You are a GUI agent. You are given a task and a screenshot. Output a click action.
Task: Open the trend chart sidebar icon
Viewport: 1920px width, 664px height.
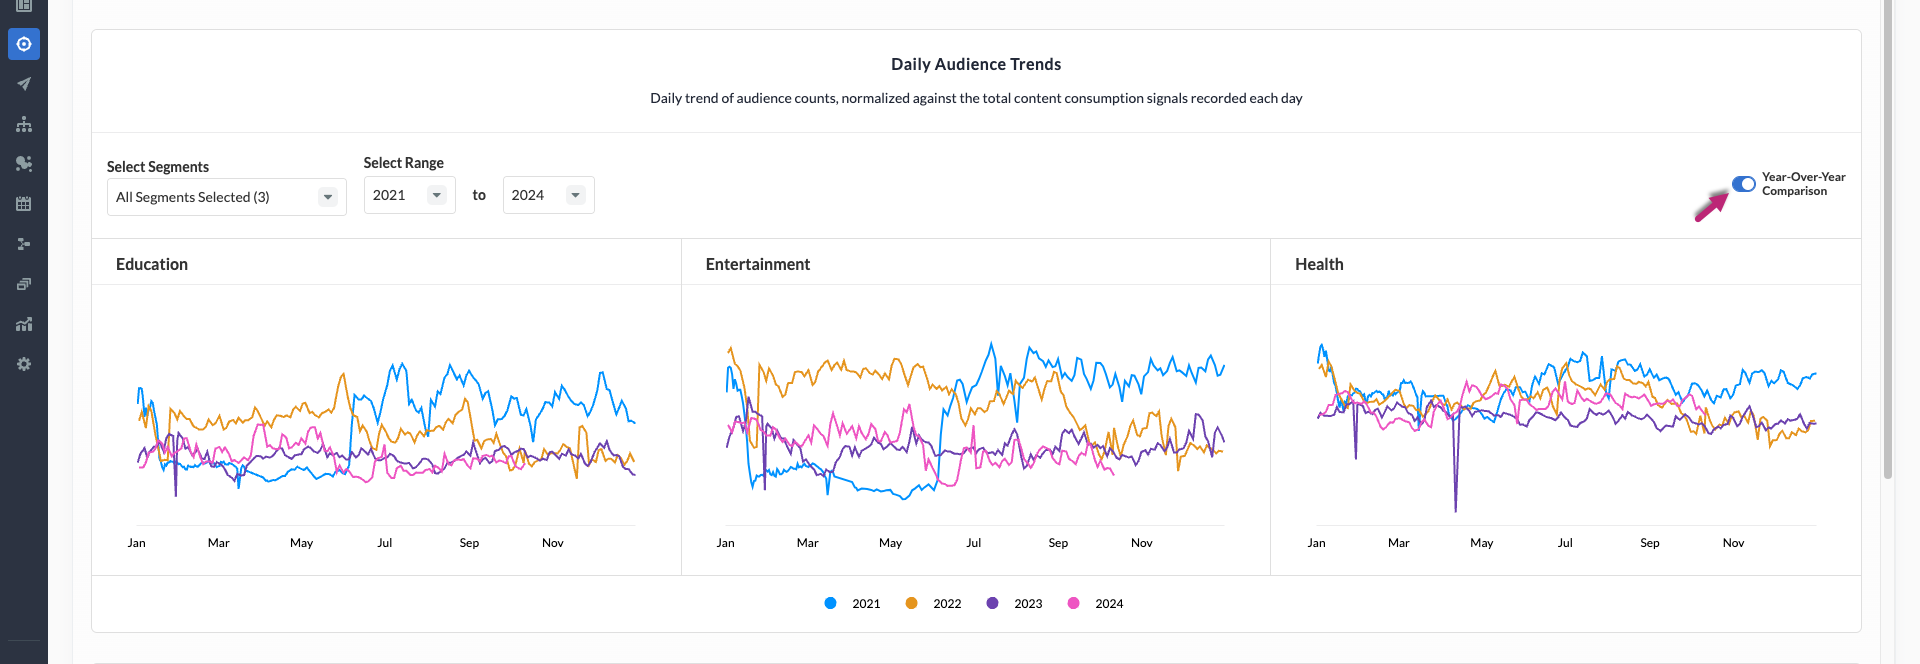coord(24,324)
